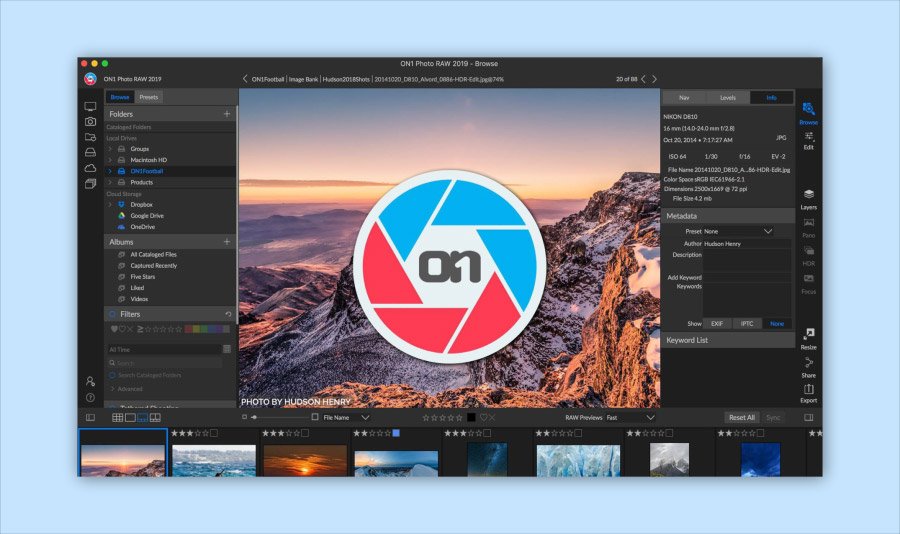Screen dimensions: 900x534
Task: Add a new album with the plus icon
Action: [227, 242]
